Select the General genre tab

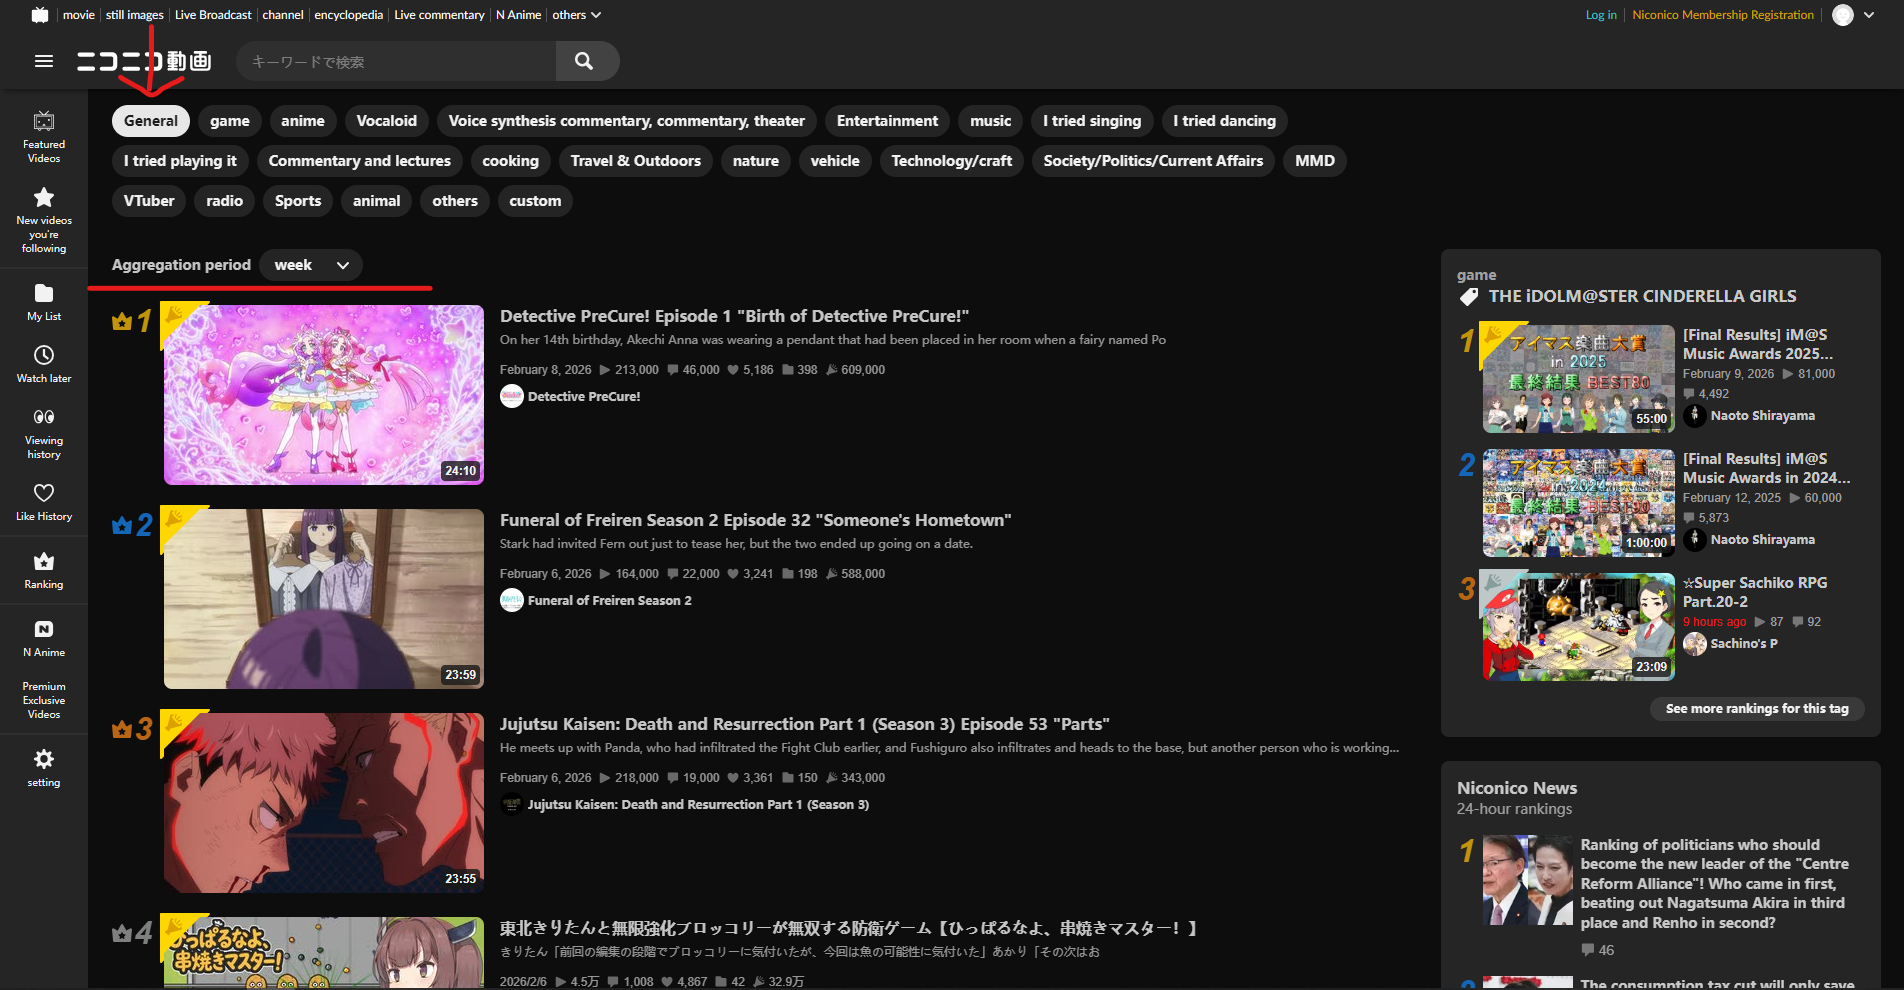click(151, 121)
